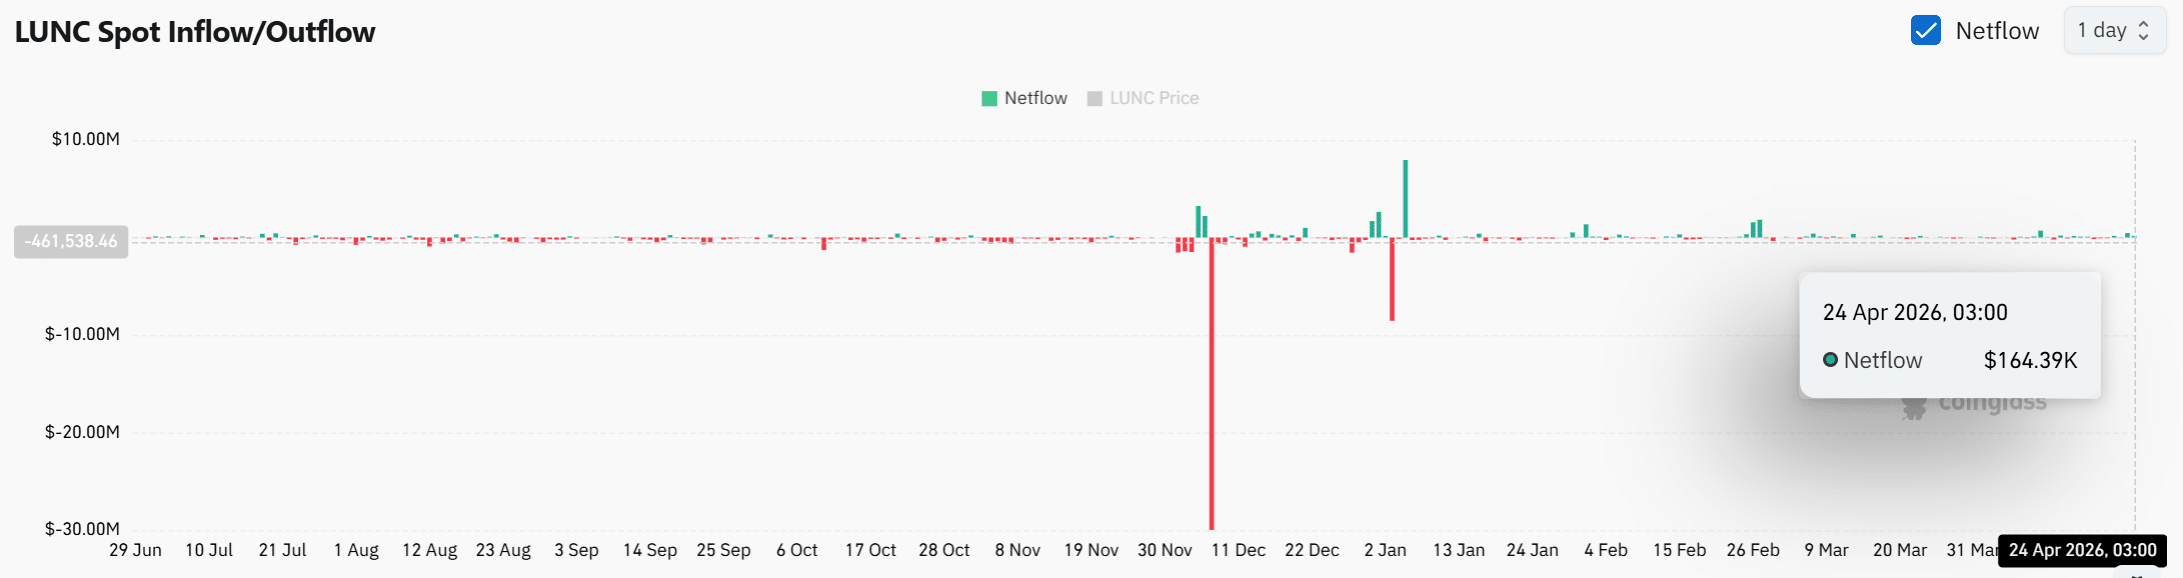Click the -461,538.46 axis value badge
Image resolution: width=2183 pixels, height=578 pixels.
[70, 240]
